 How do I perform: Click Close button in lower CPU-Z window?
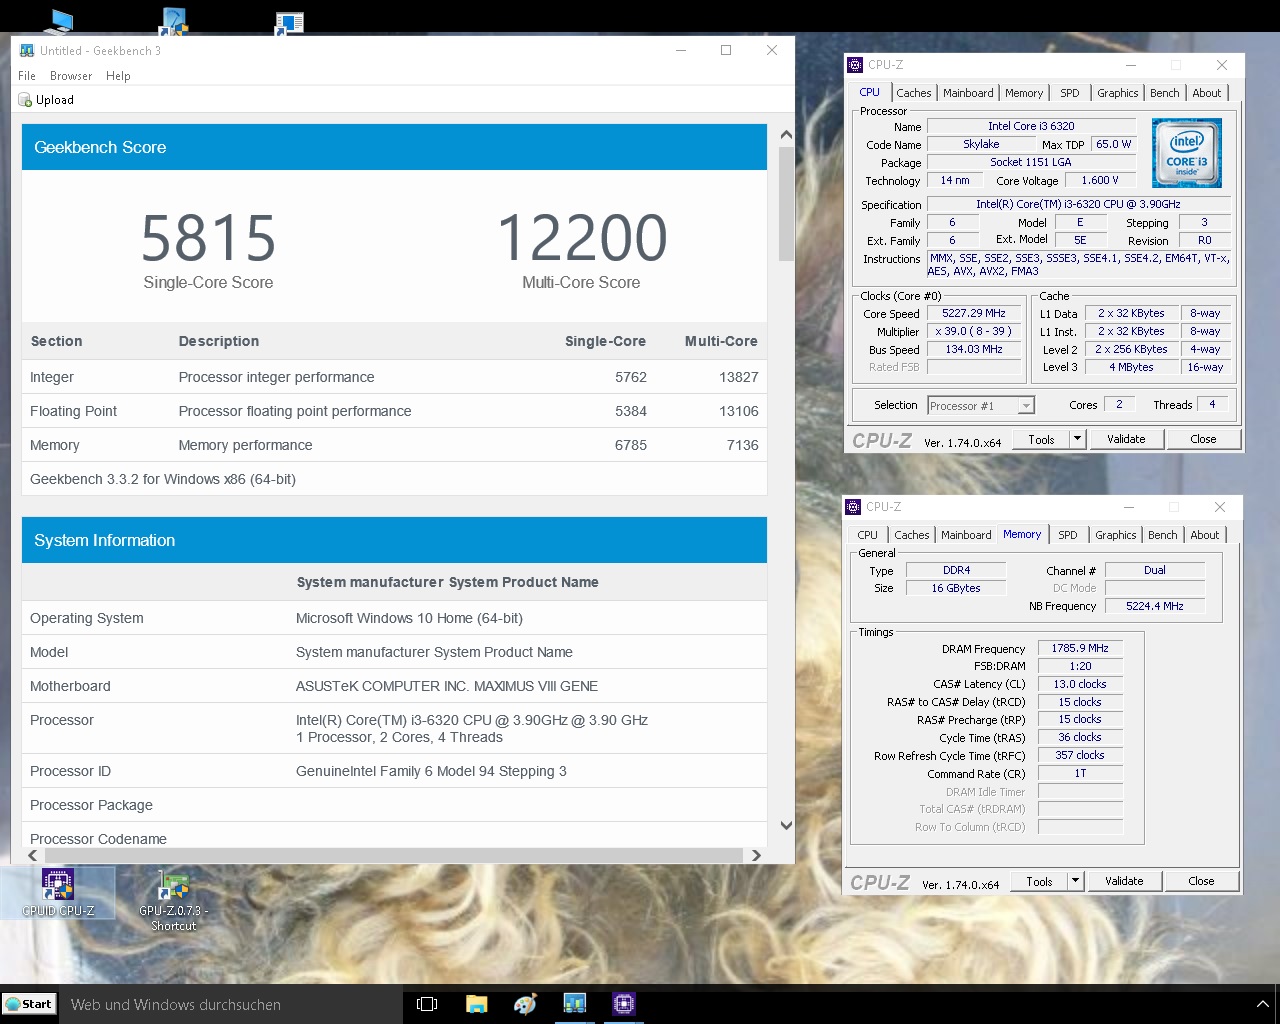pyautogui.click(x=1201, y=881)
